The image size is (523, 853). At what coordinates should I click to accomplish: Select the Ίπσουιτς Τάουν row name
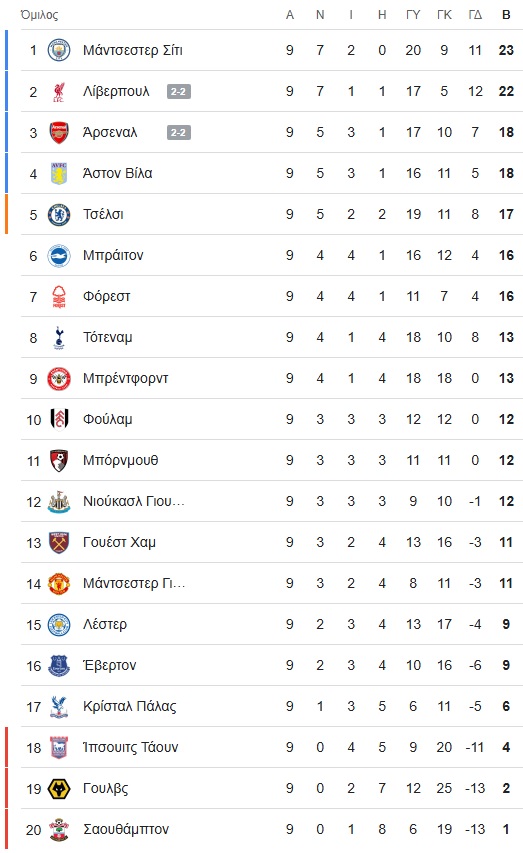coord(131,747)
